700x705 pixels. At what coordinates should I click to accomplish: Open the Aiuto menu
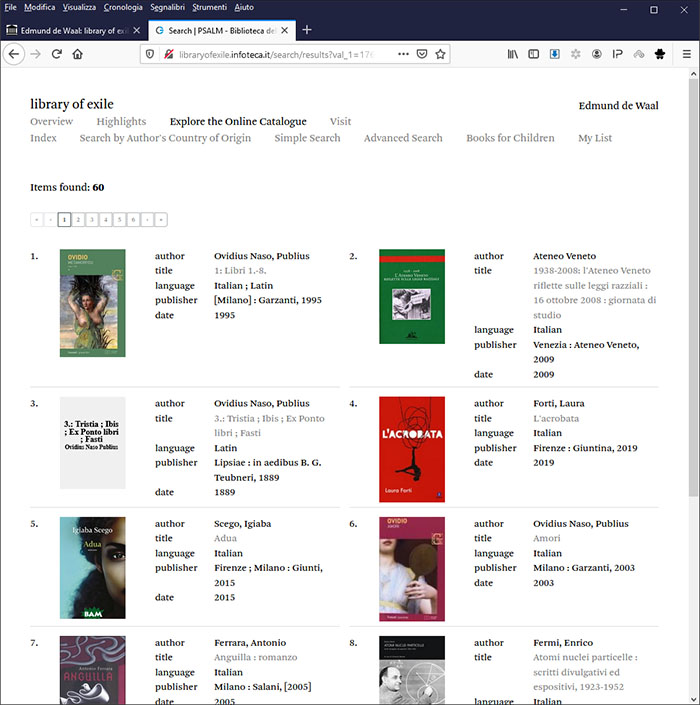pyautogui.click(x=244, y=7)
